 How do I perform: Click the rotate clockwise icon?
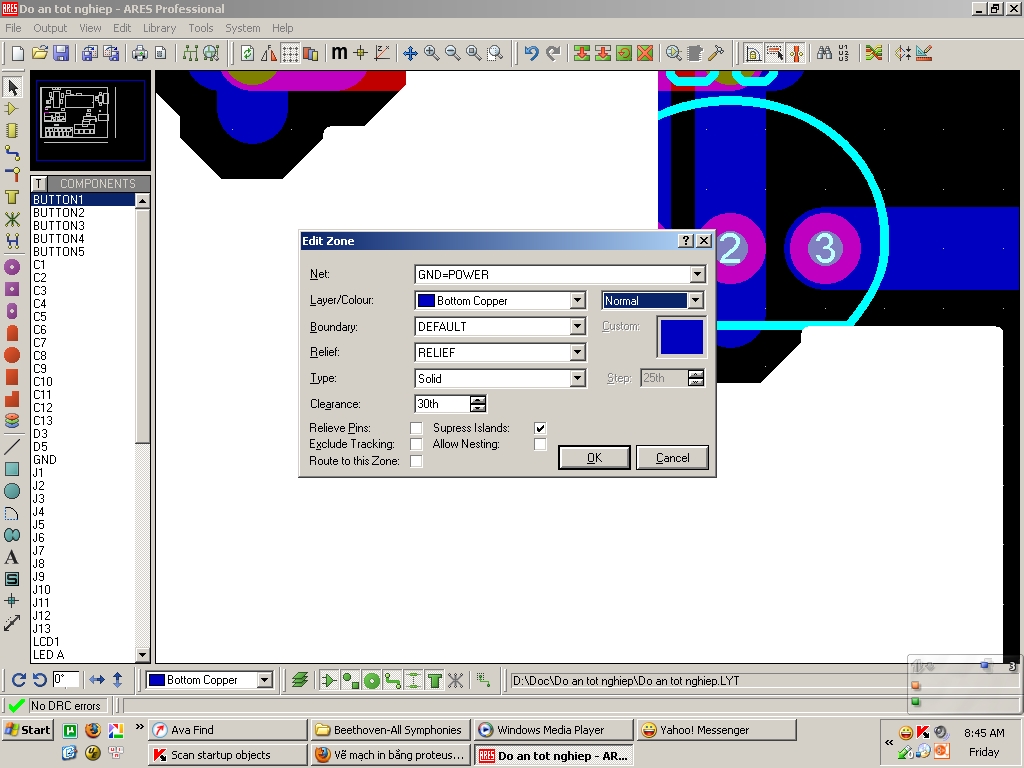(18, 680)
